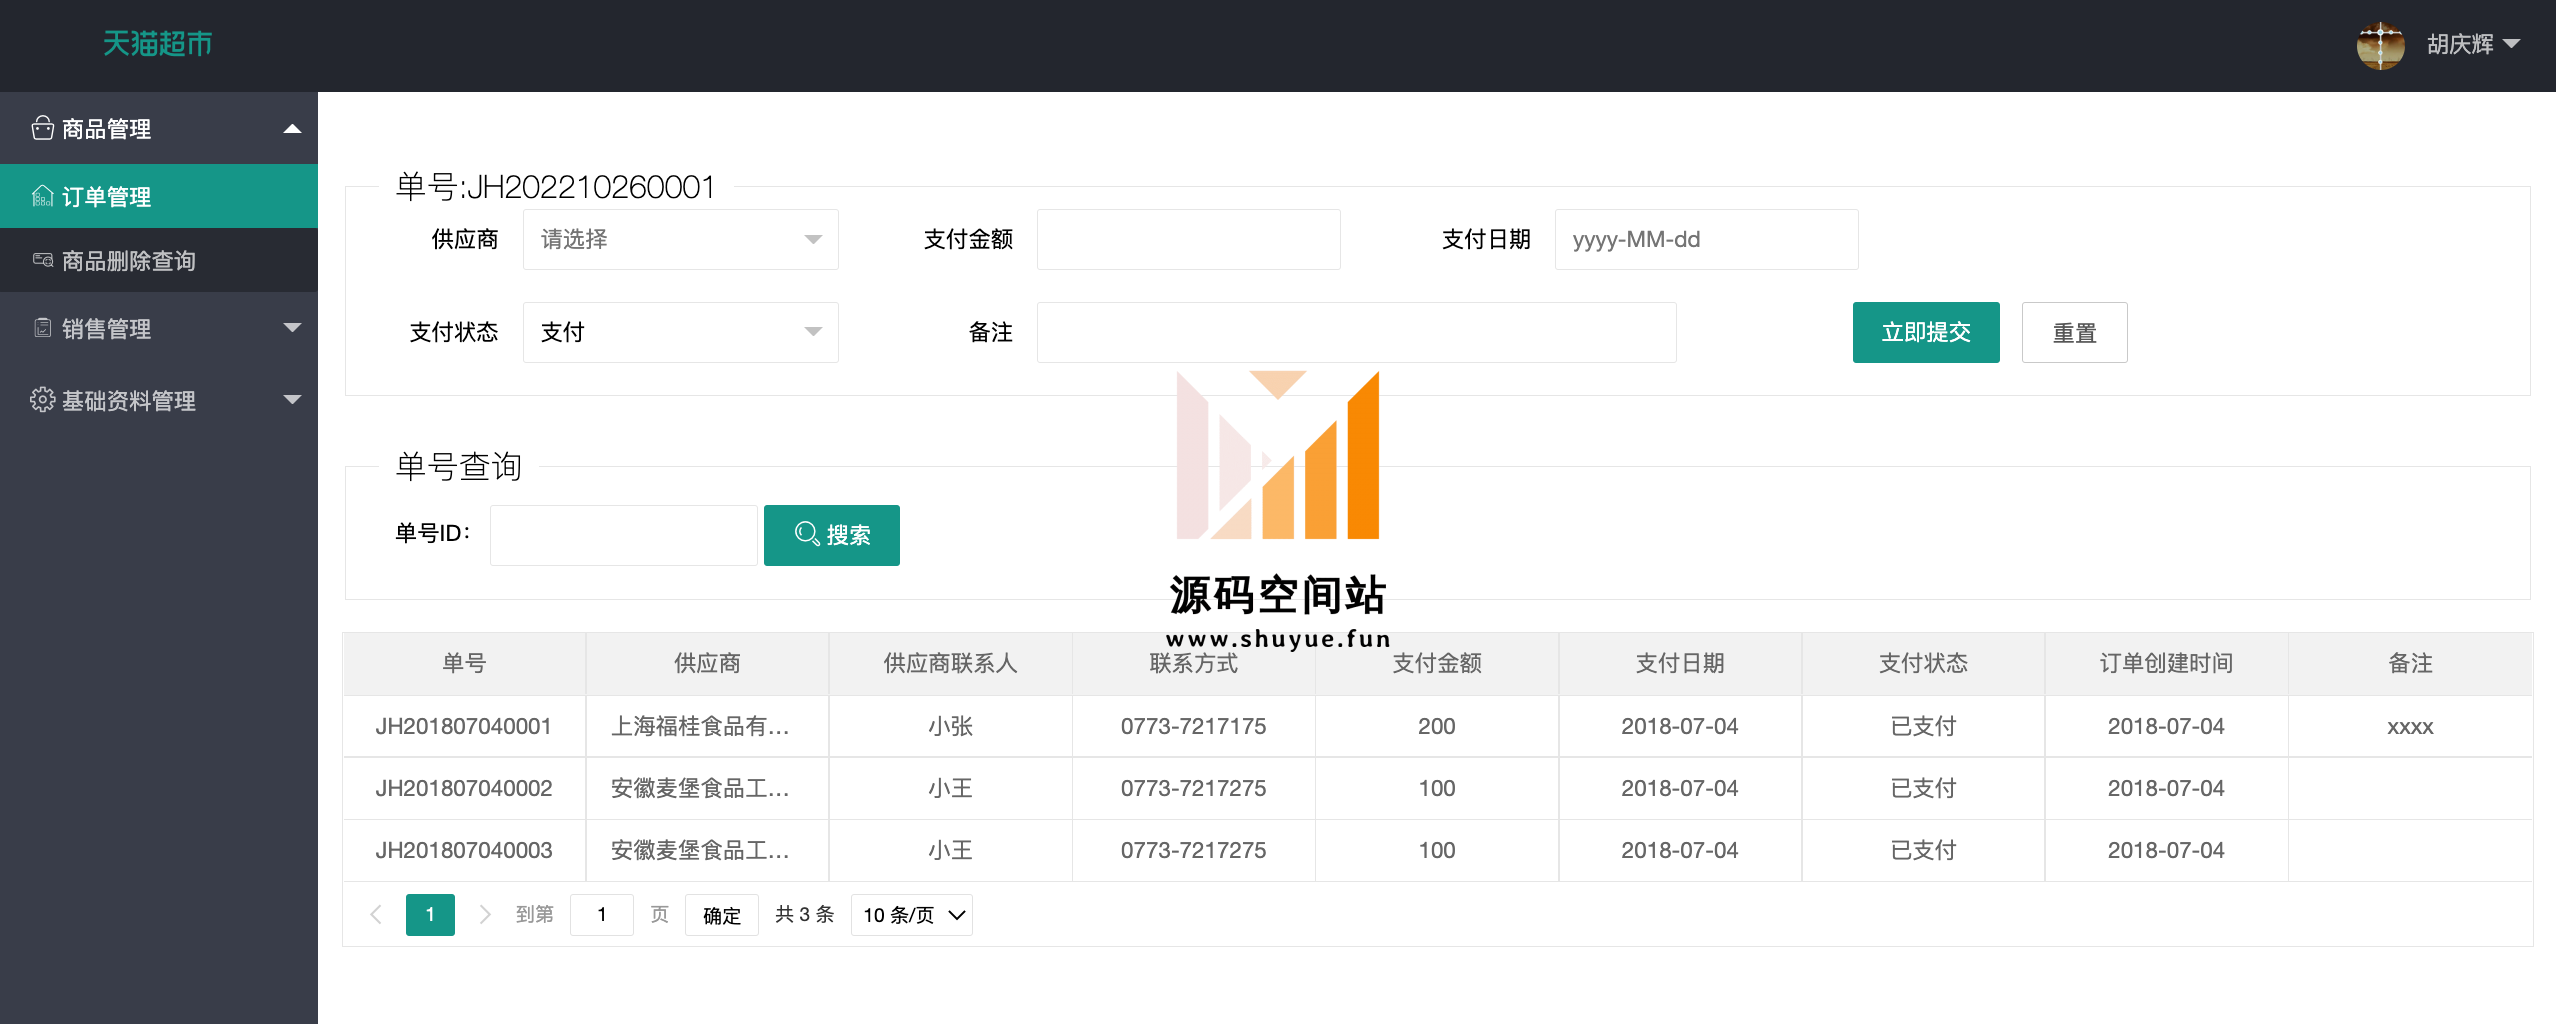Open the 10 条/页 page size dropdown

(911, 915)
